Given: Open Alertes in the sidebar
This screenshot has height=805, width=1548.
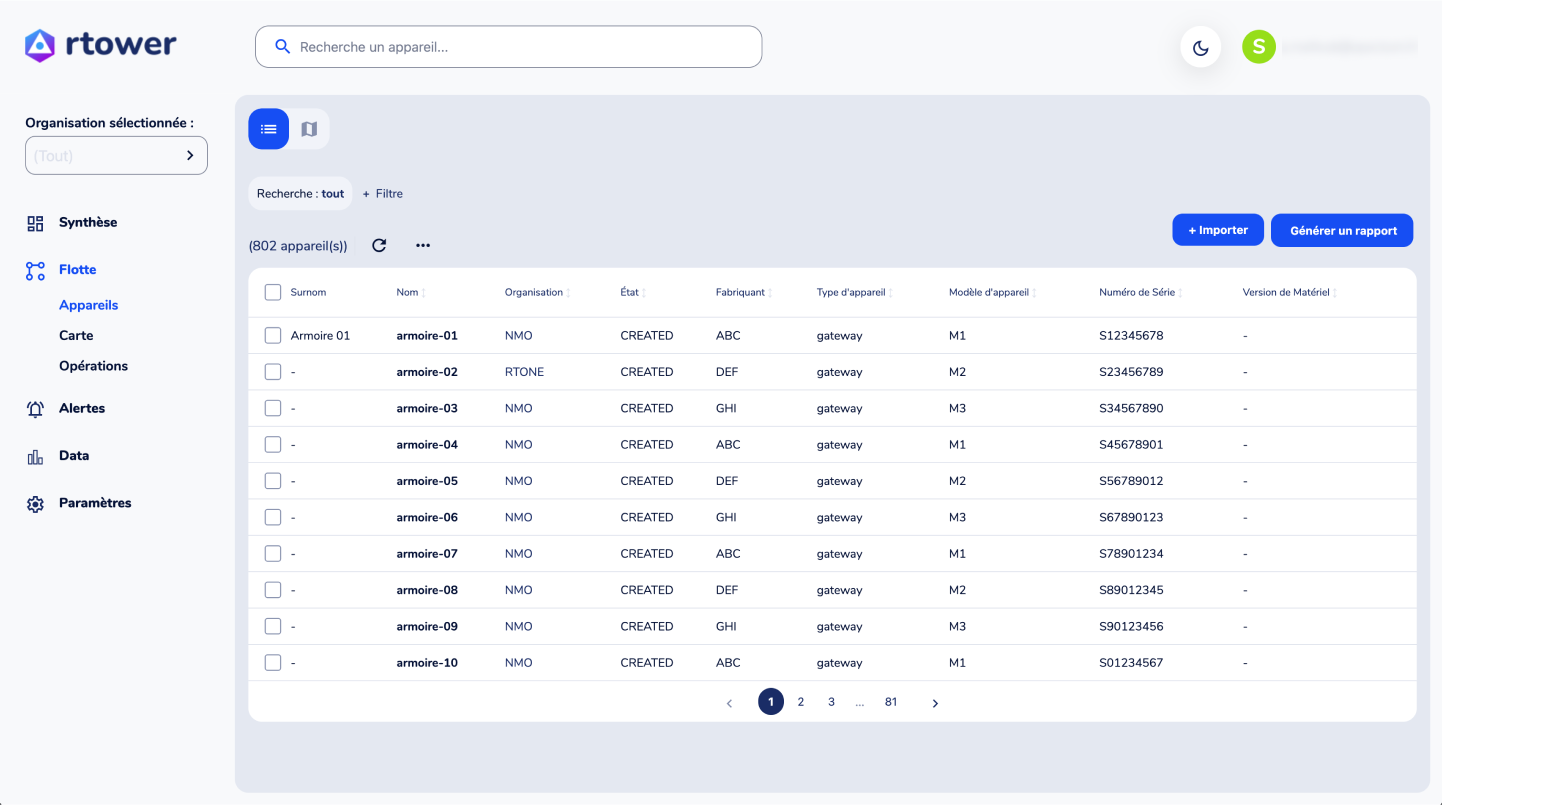Looking at the screenshot, I should (81, 408).
